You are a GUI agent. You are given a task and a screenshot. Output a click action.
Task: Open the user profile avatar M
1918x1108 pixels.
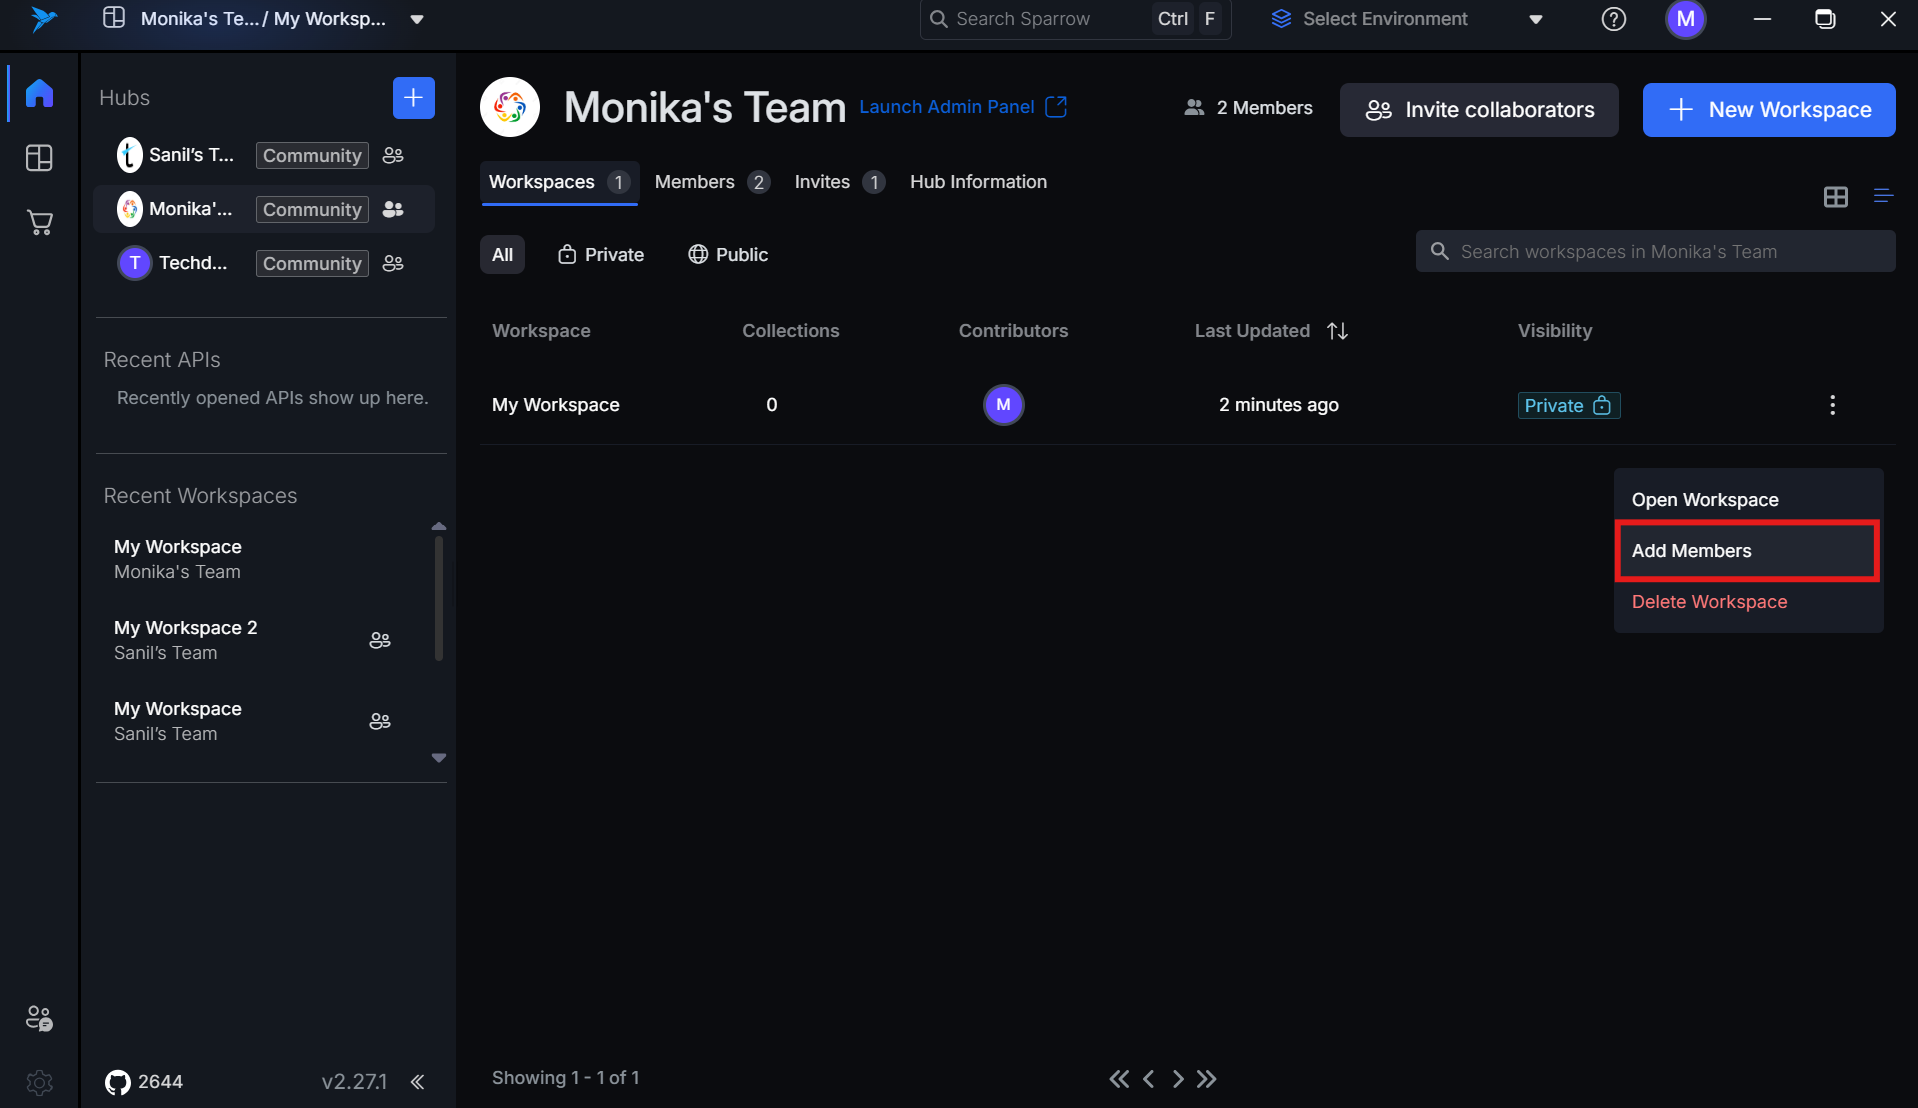click(x=1686, y=19)
